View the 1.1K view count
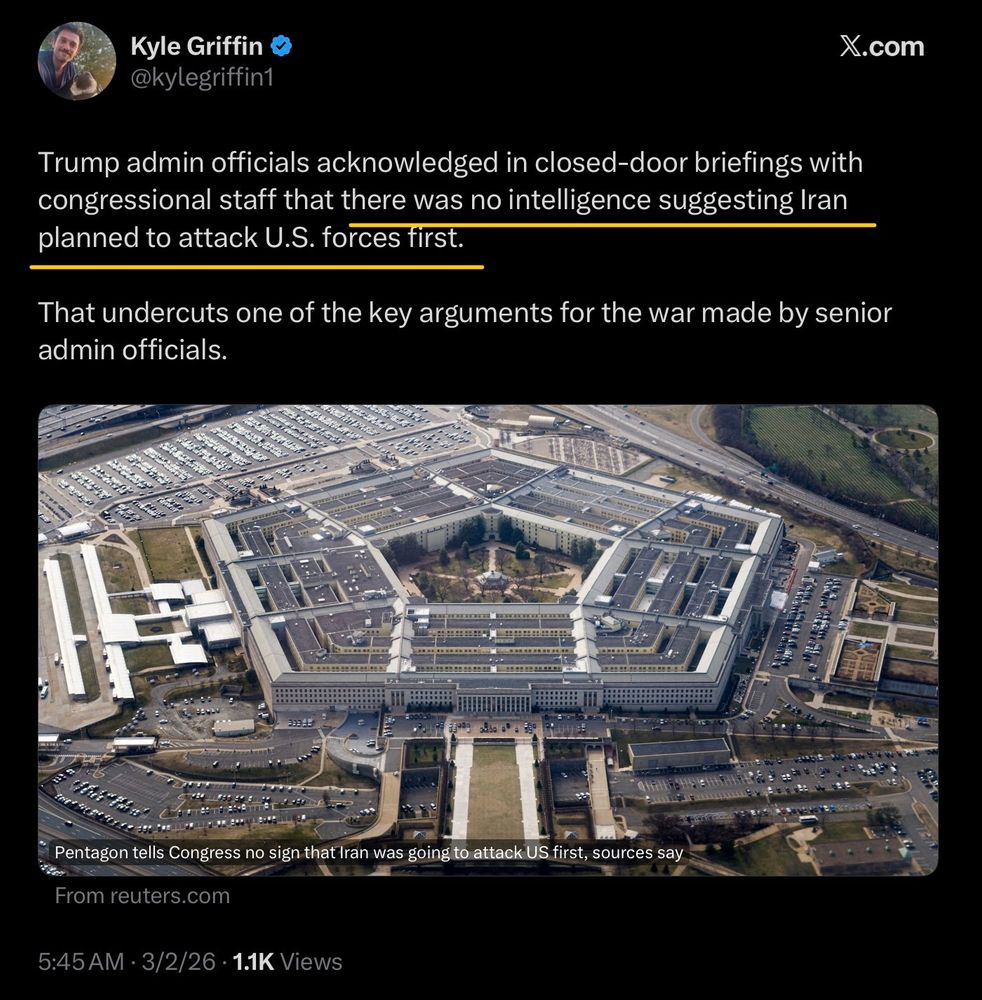Screen dimensions: 982x1000 tap(253, 962)
